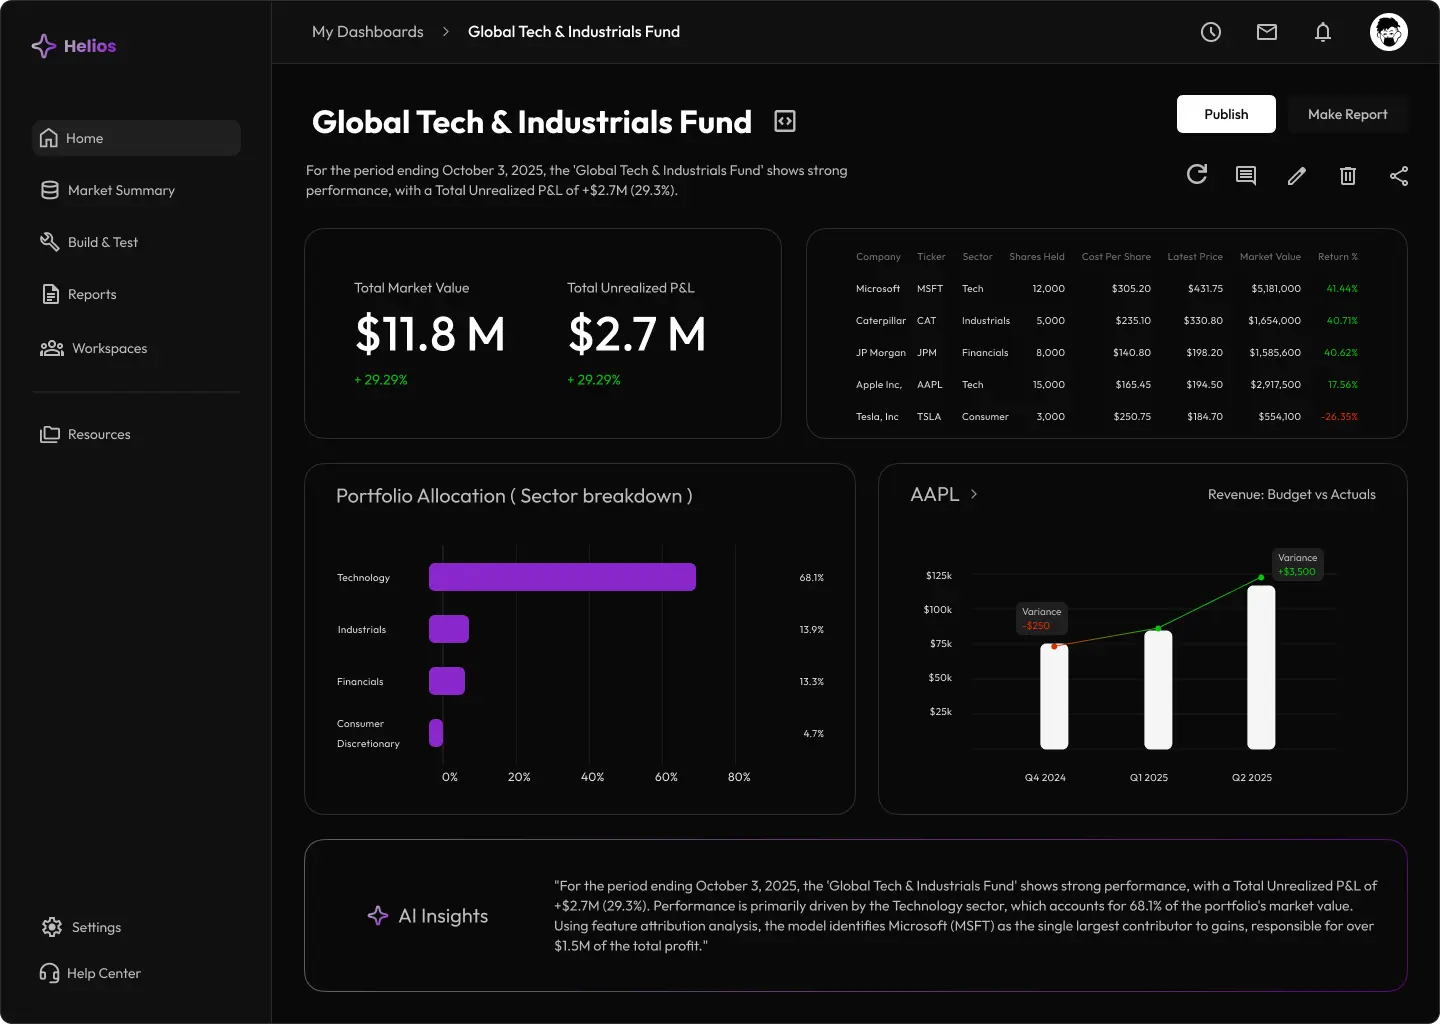The width and height of the screenshot is (1440, 1024).
Task: Click the embed code icon beside fund title
Action: 785,121
